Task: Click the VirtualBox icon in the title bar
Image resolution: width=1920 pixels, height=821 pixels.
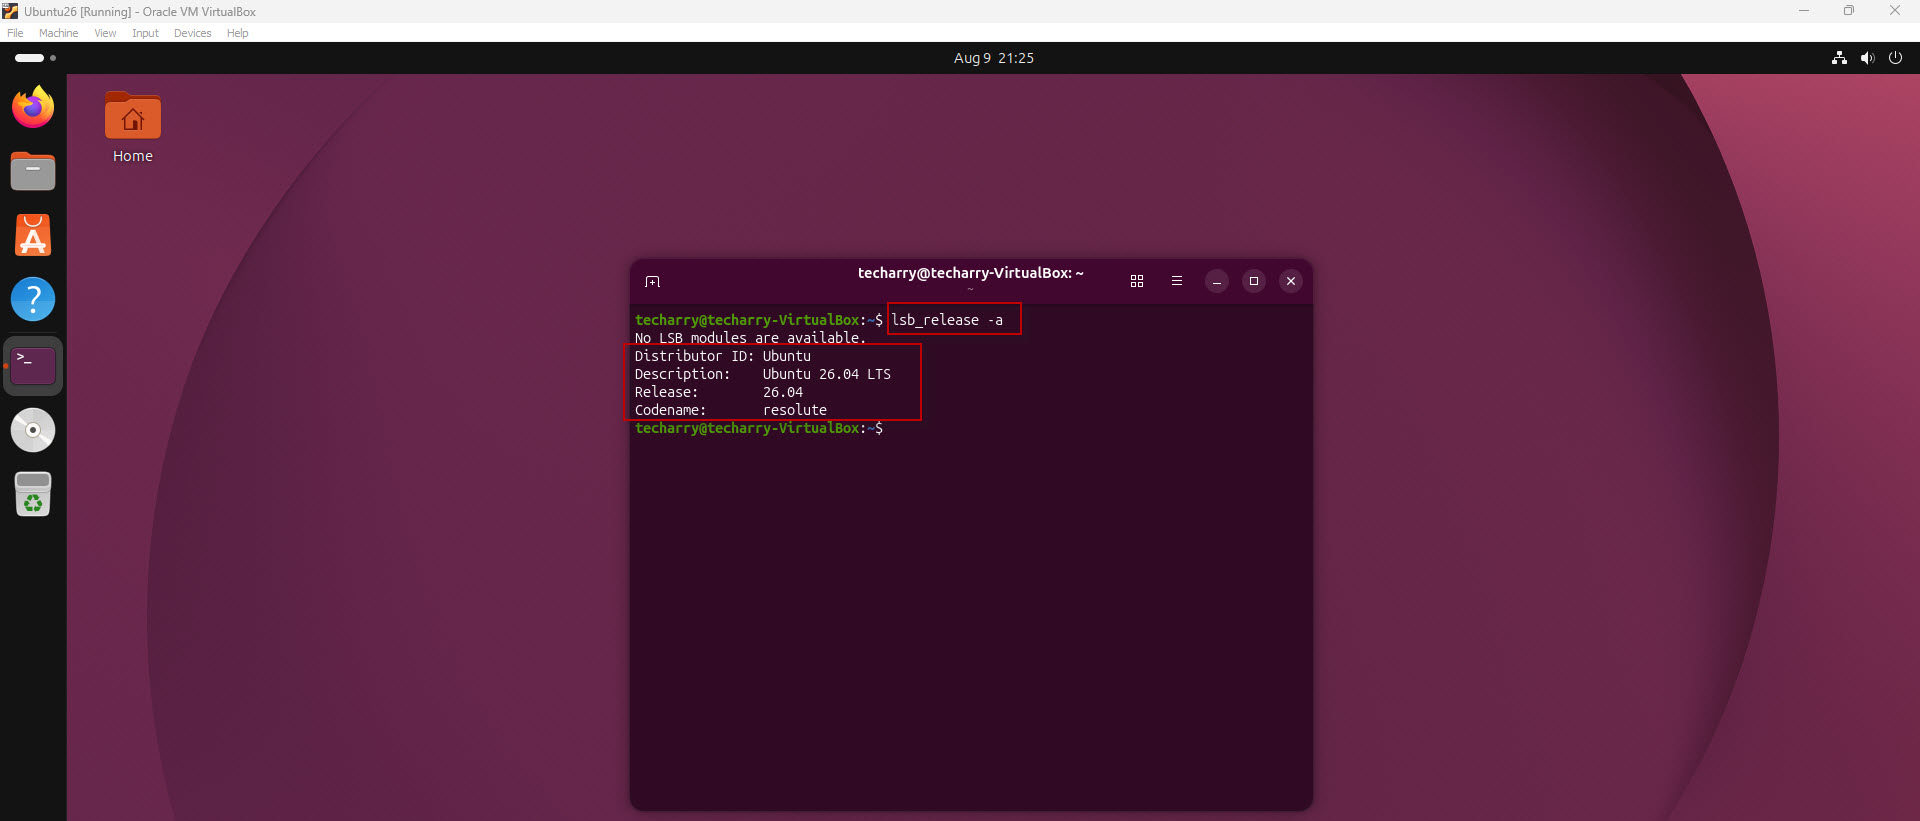Action: coord(10,11)
